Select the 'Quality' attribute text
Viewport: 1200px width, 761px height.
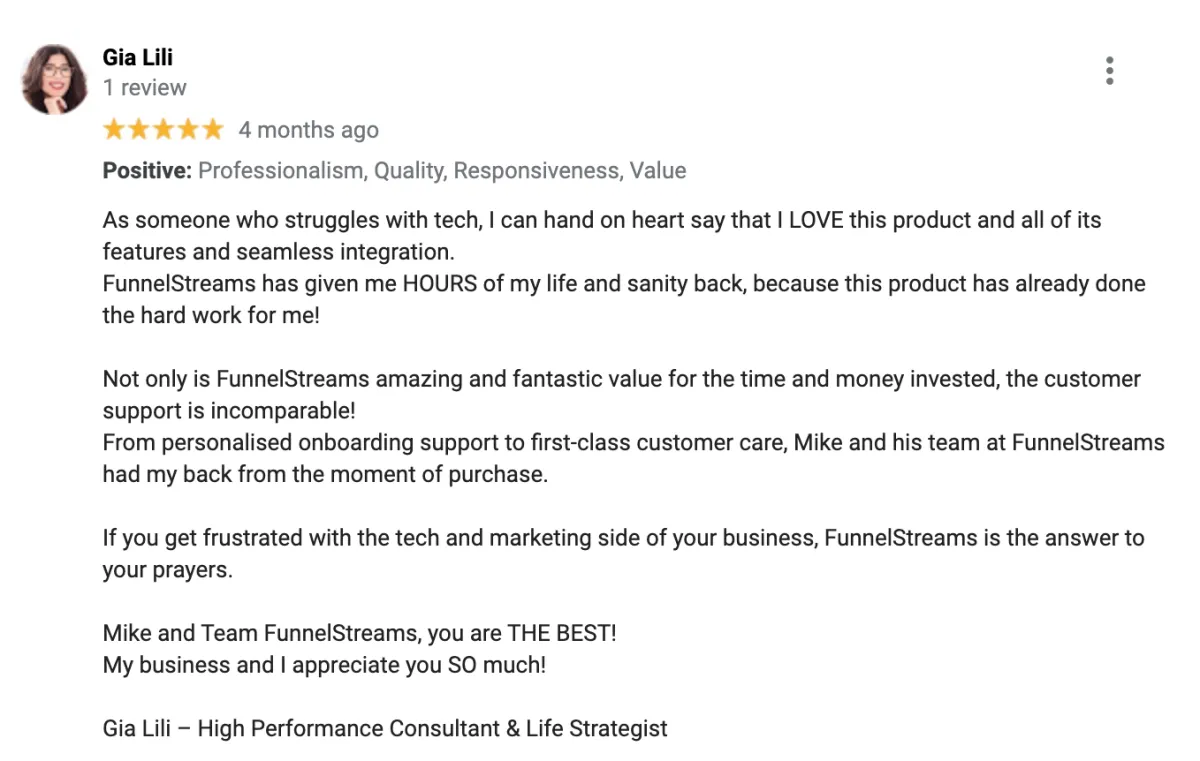tap(411, 171)
